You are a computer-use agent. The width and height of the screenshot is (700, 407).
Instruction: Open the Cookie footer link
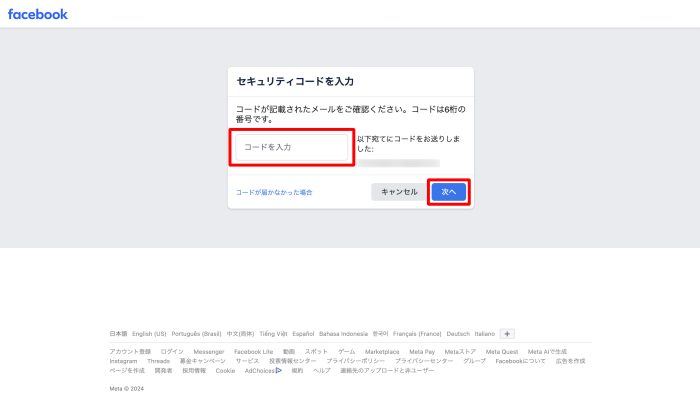(x=225, y=370)
